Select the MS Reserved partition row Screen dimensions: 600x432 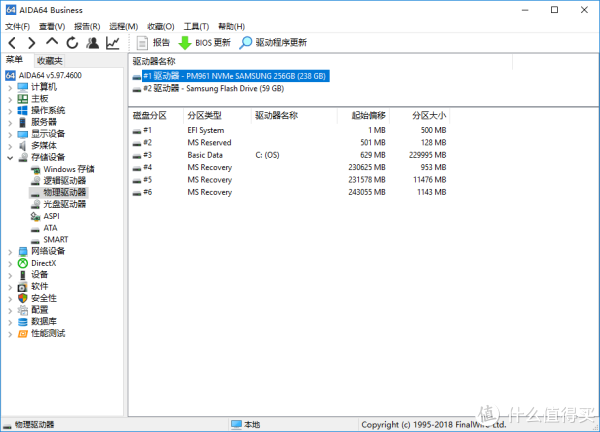coord(290,143)
